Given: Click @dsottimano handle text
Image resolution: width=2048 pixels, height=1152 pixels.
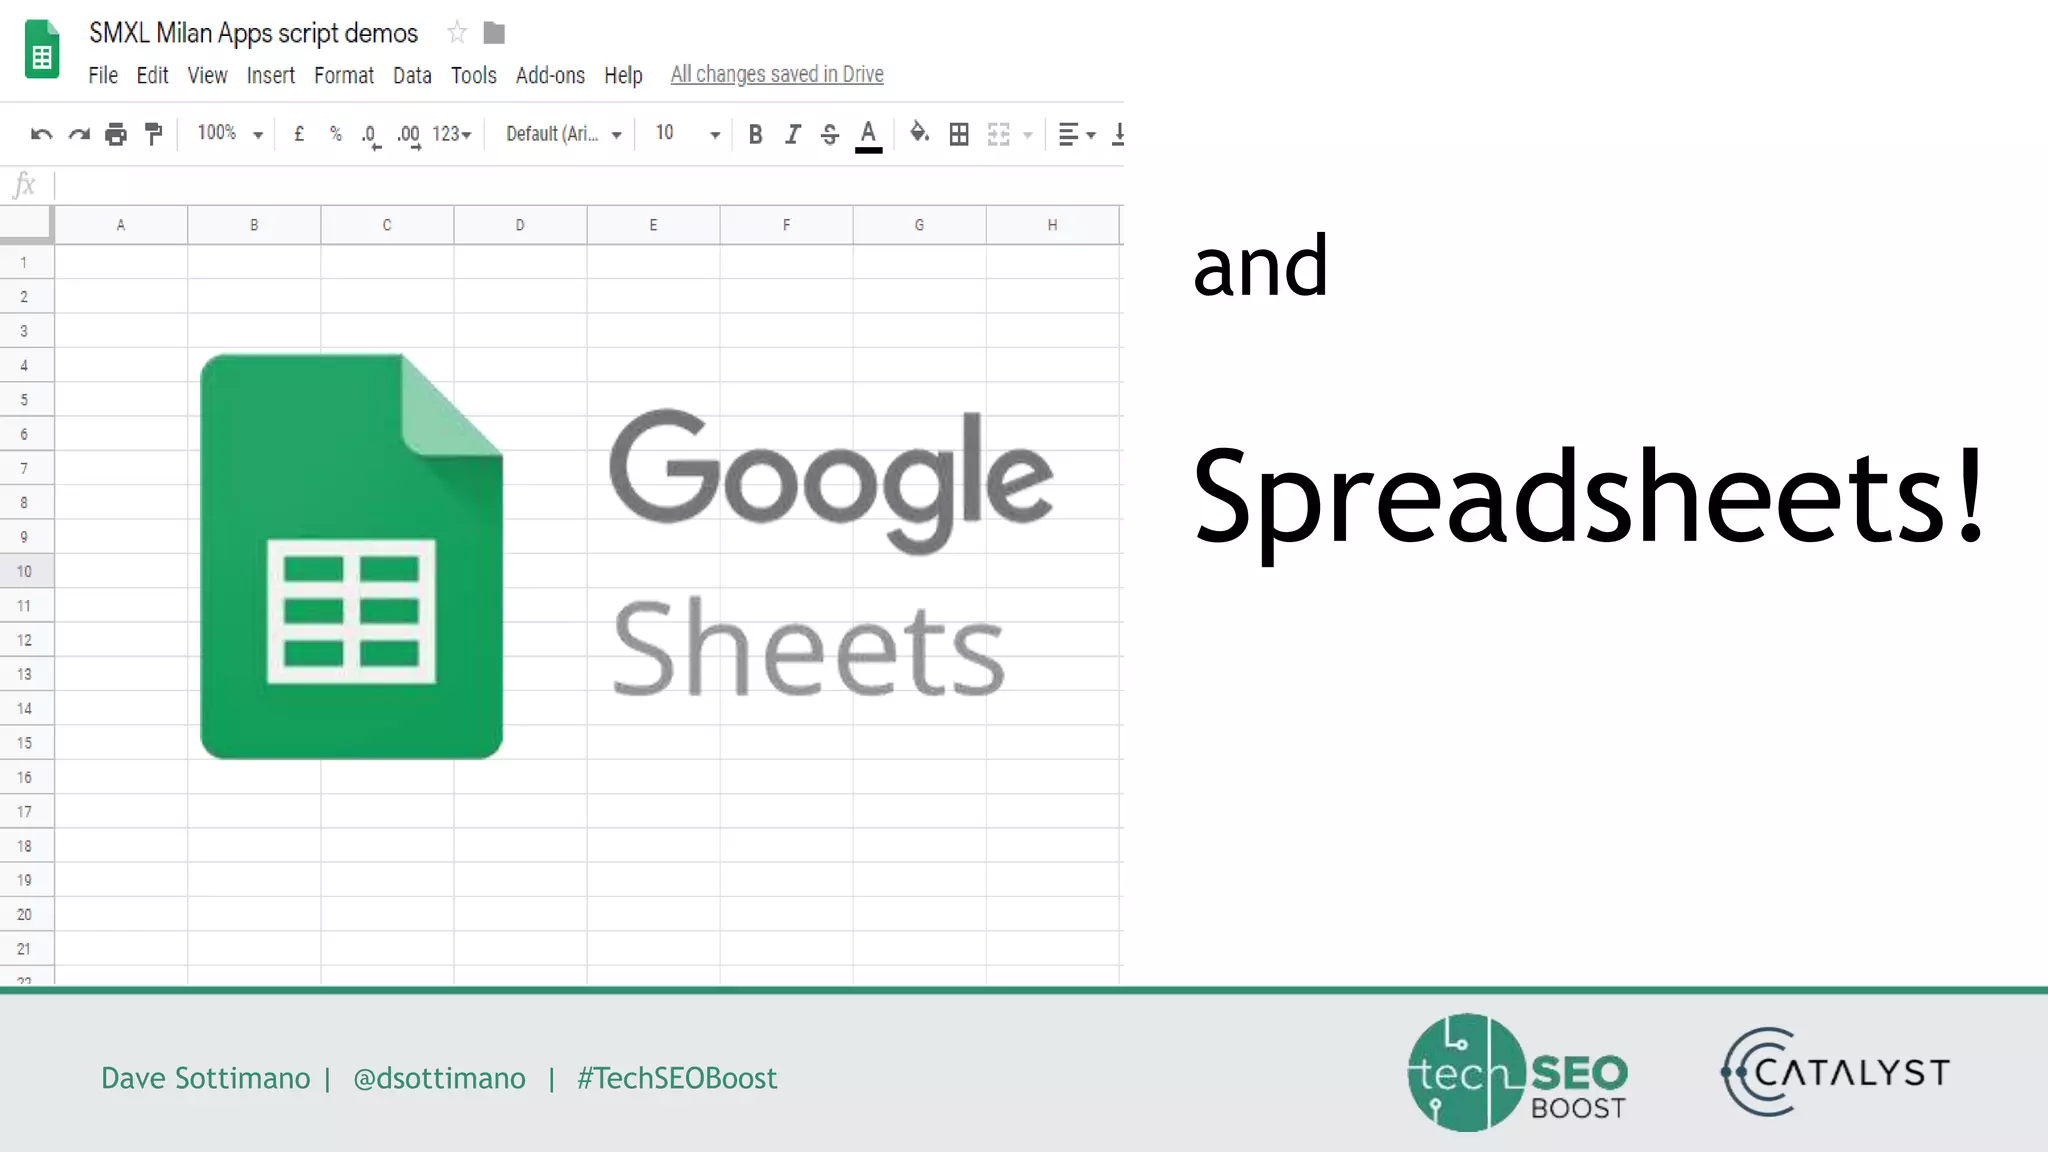Looking at the screenshot, I should coord(439,1078).
